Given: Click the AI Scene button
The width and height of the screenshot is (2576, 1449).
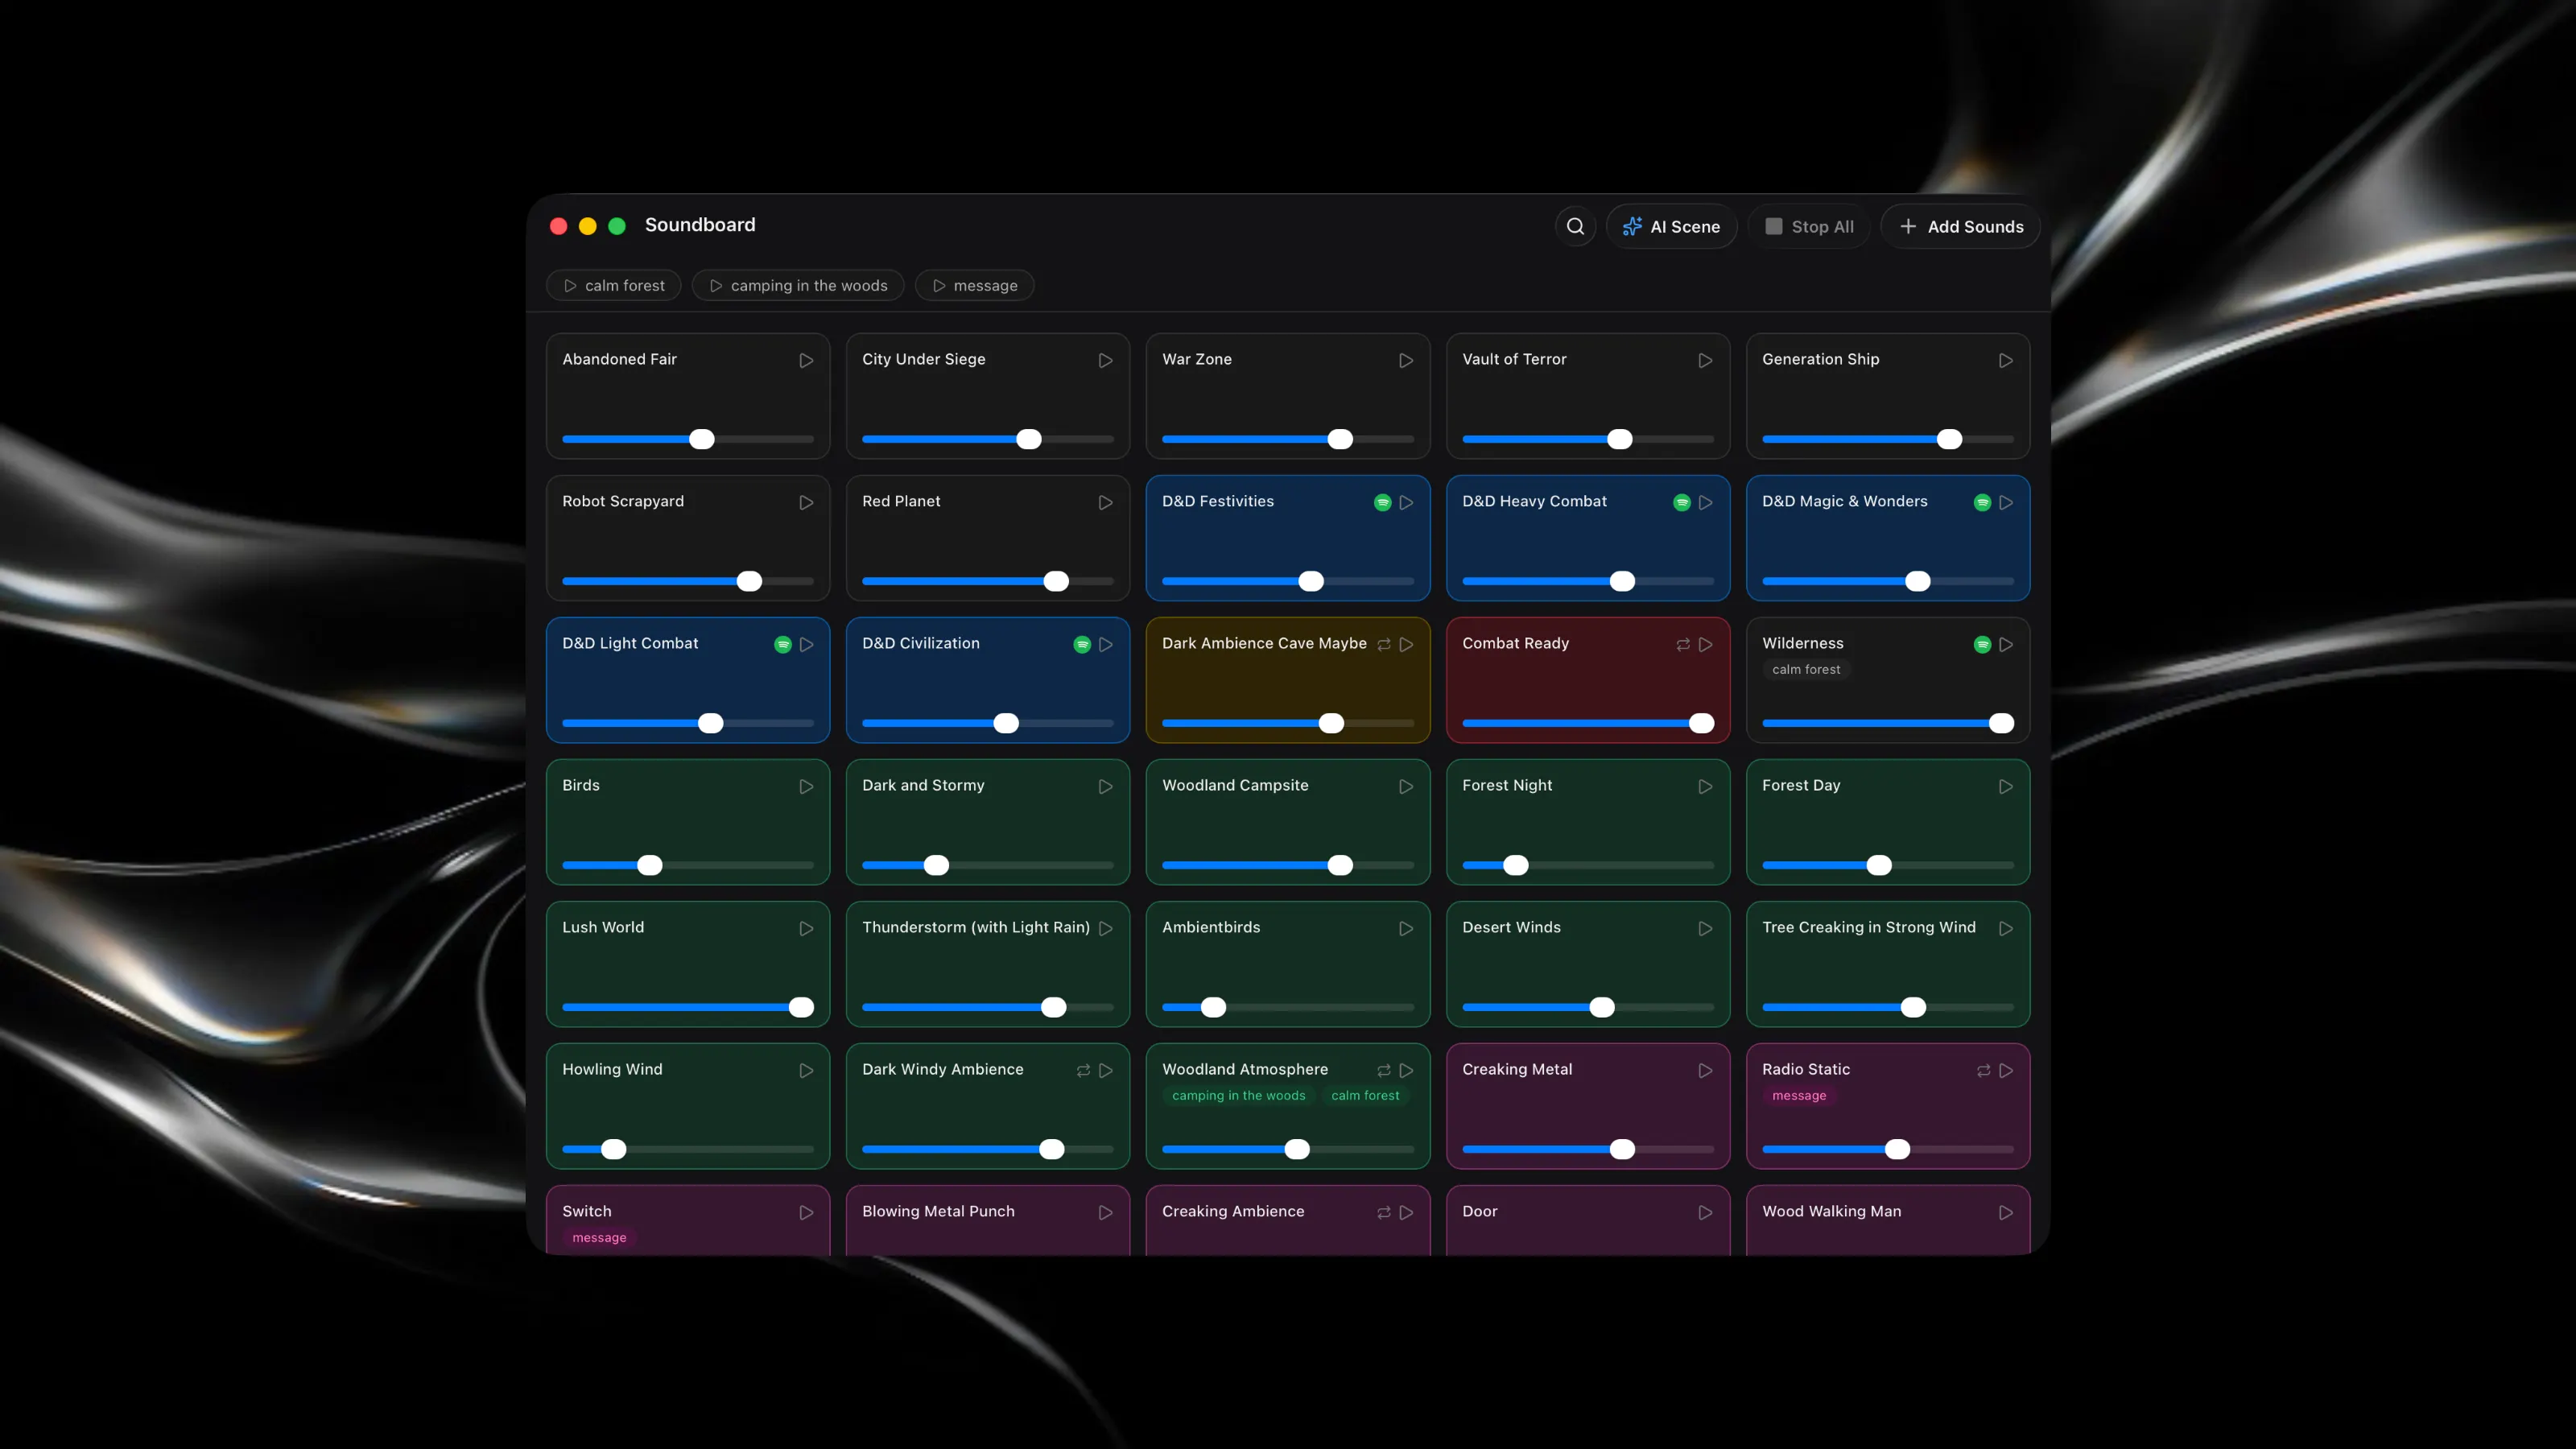Looking at the screenshot, I should point(1671,226).
